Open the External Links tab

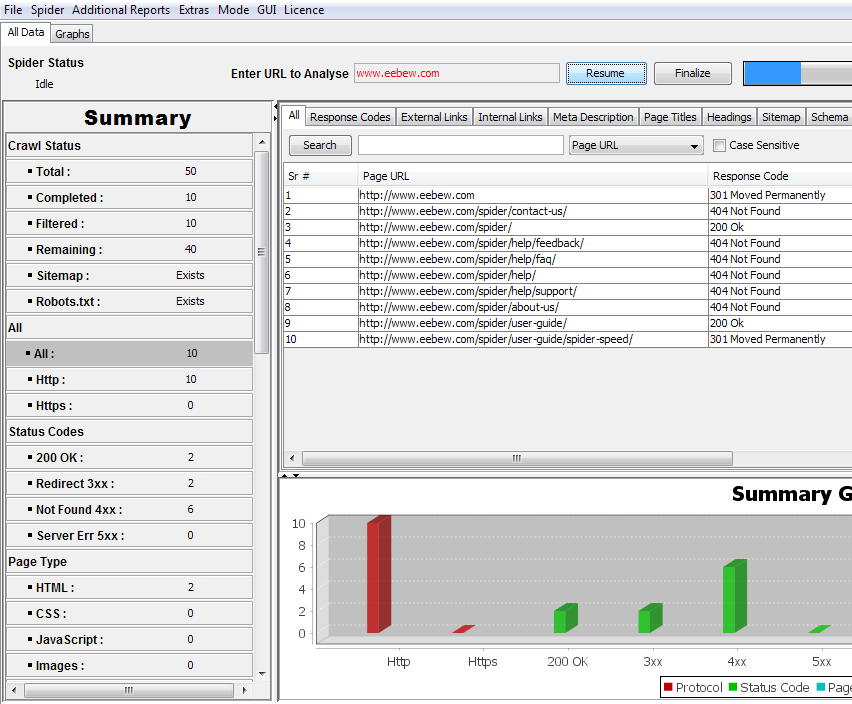(x=434, y=117)
